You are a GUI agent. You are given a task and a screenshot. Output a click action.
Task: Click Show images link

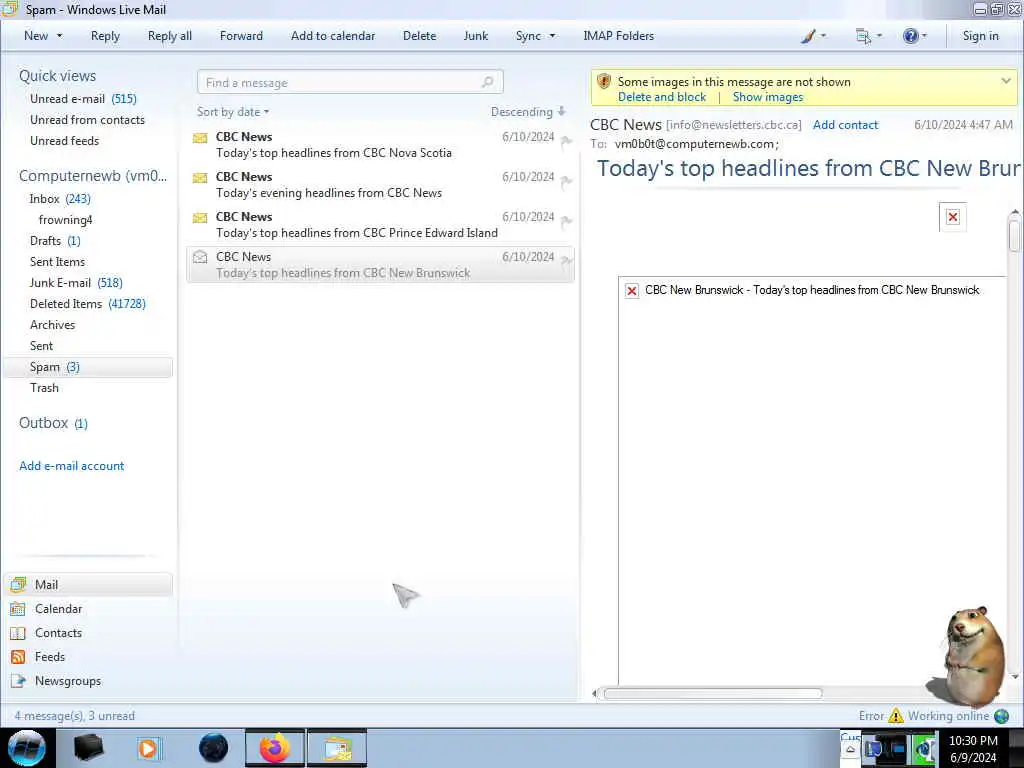pos(767,97)
